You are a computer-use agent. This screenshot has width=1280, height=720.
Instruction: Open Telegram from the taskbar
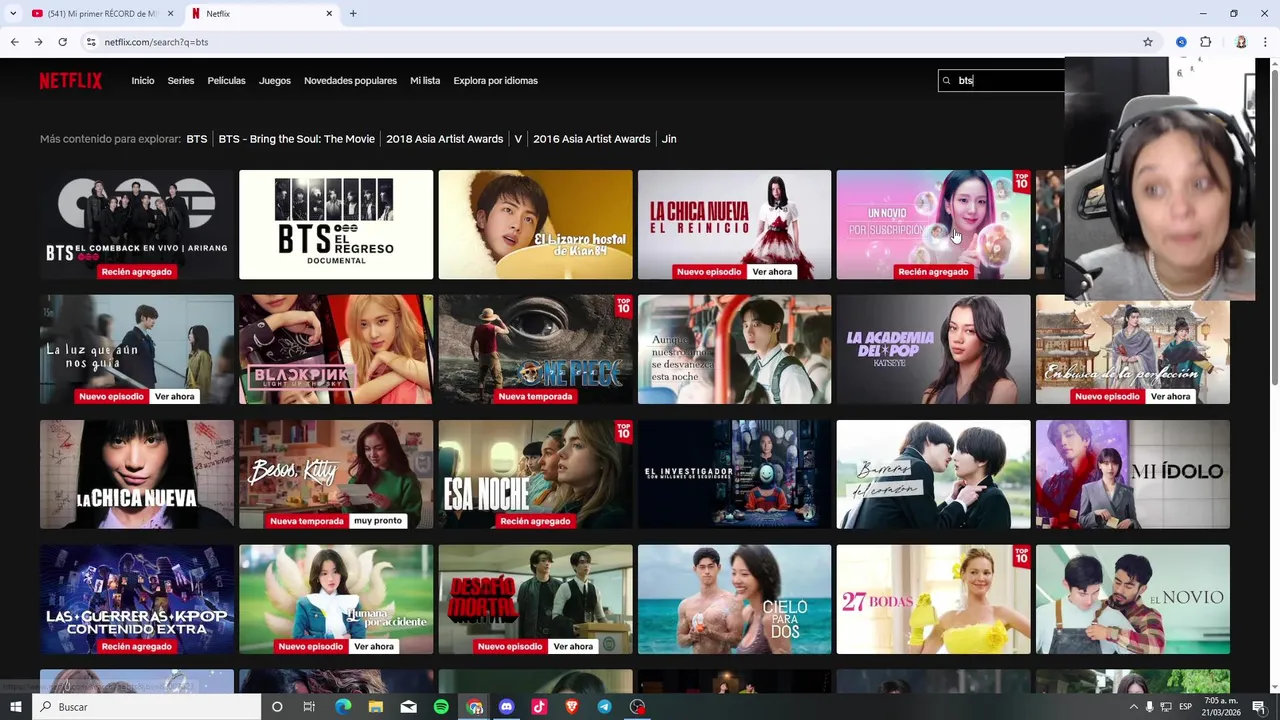(604, 707)
